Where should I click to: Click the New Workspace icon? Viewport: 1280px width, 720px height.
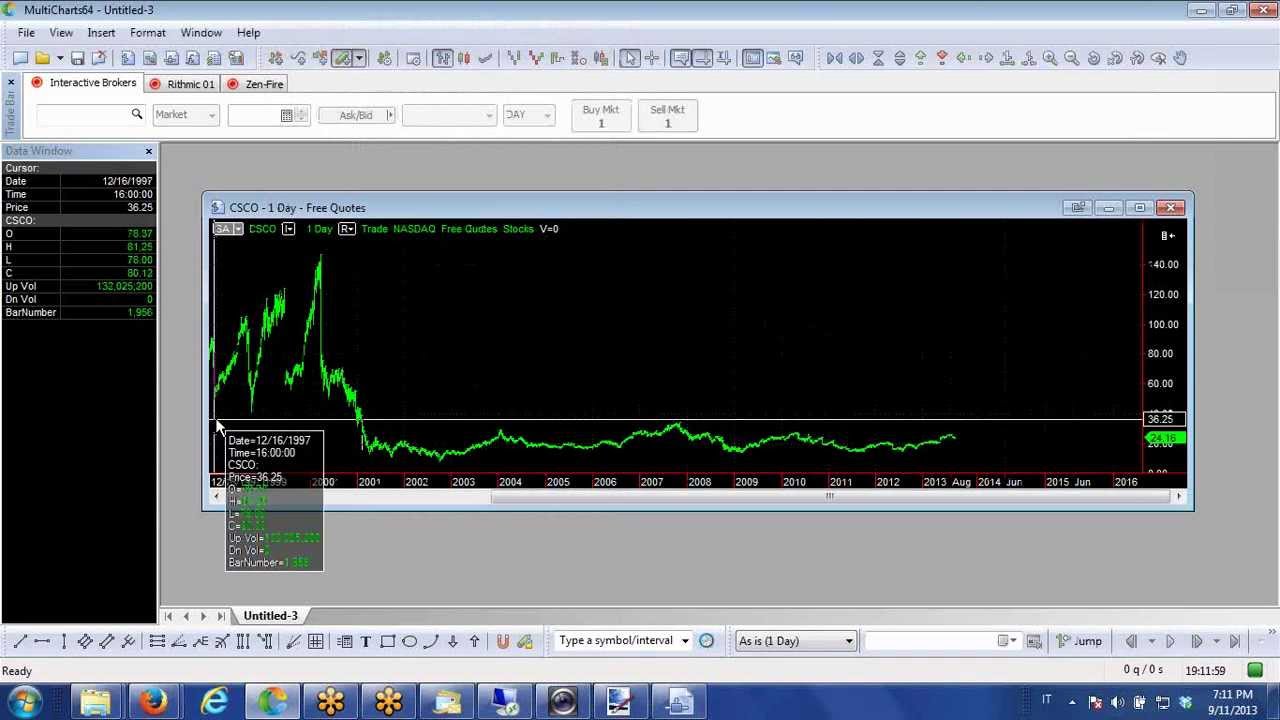tap(21, 58)
